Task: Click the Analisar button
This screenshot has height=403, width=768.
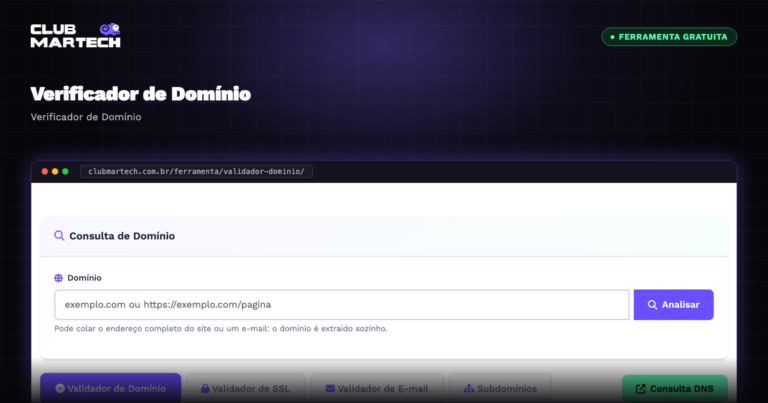Action: click(x=673, y=305)
